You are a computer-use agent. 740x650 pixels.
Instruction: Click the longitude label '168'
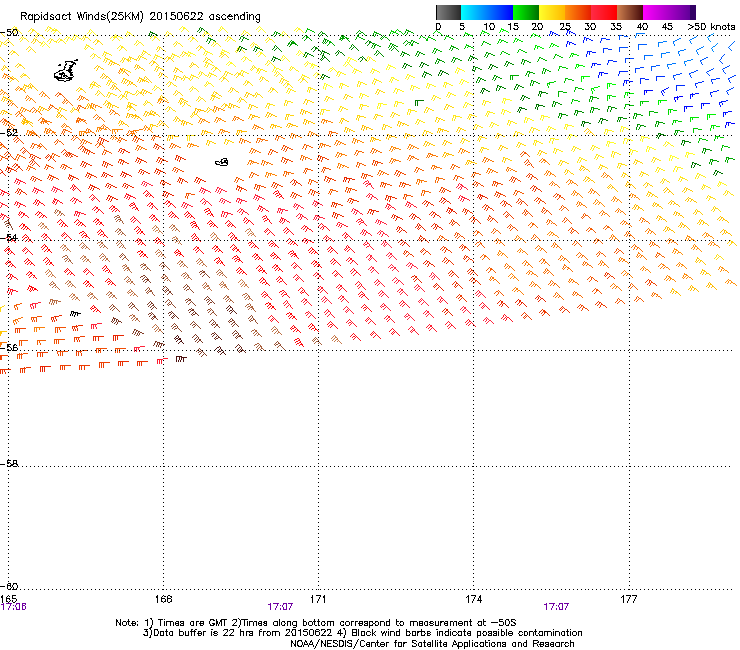tap(163, 599)
